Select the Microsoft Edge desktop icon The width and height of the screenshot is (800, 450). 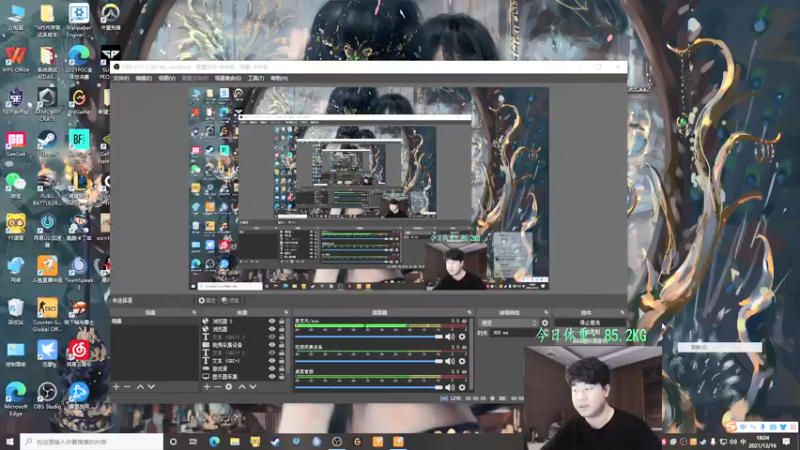coord(16,399)
